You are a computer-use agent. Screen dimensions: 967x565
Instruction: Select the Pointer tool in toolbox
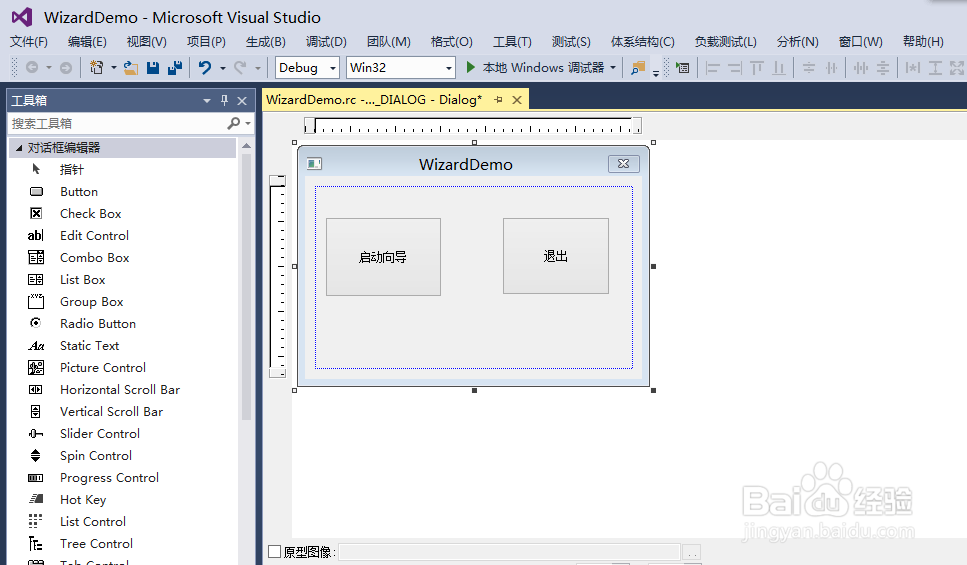[122, 169]
